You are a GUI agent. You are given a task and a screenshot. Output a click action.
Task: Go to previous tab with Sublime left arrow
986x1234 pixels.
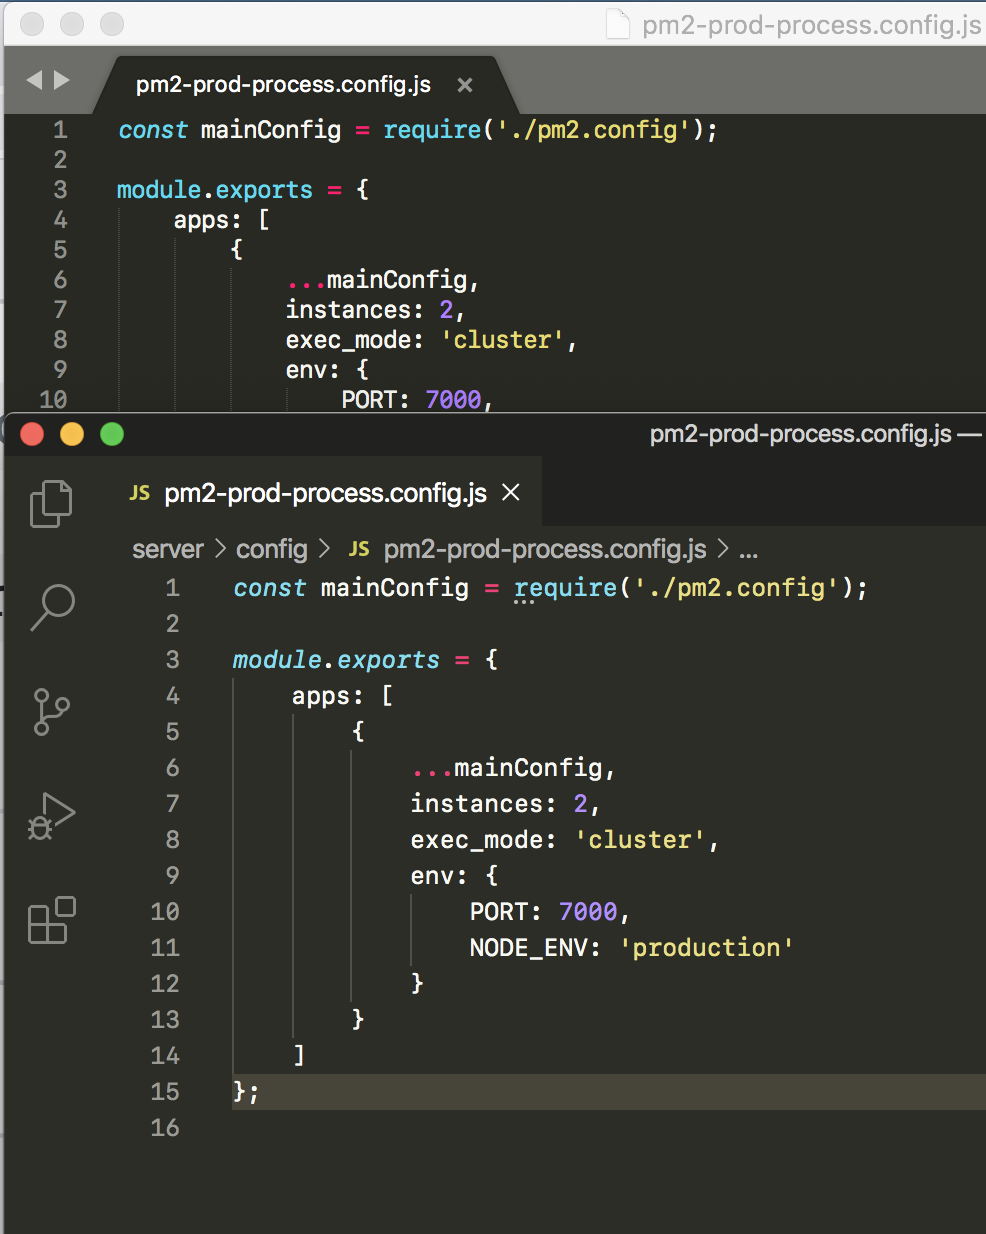34,80
